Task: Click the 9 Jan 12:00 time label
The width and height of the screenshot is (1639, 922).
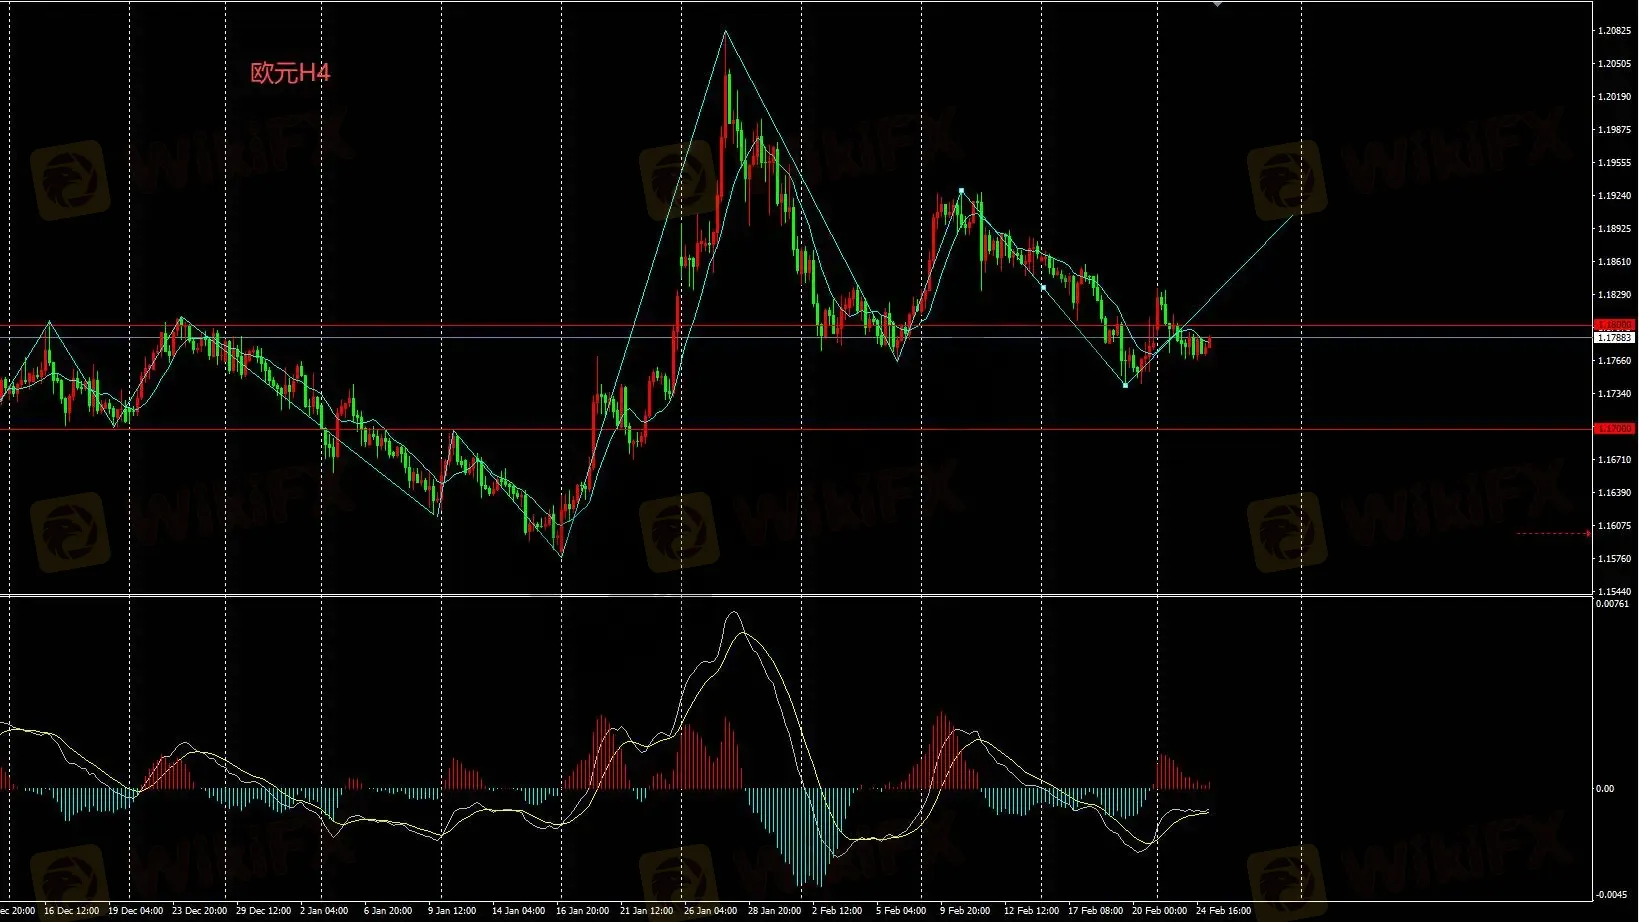Action: tap(452, 911)
